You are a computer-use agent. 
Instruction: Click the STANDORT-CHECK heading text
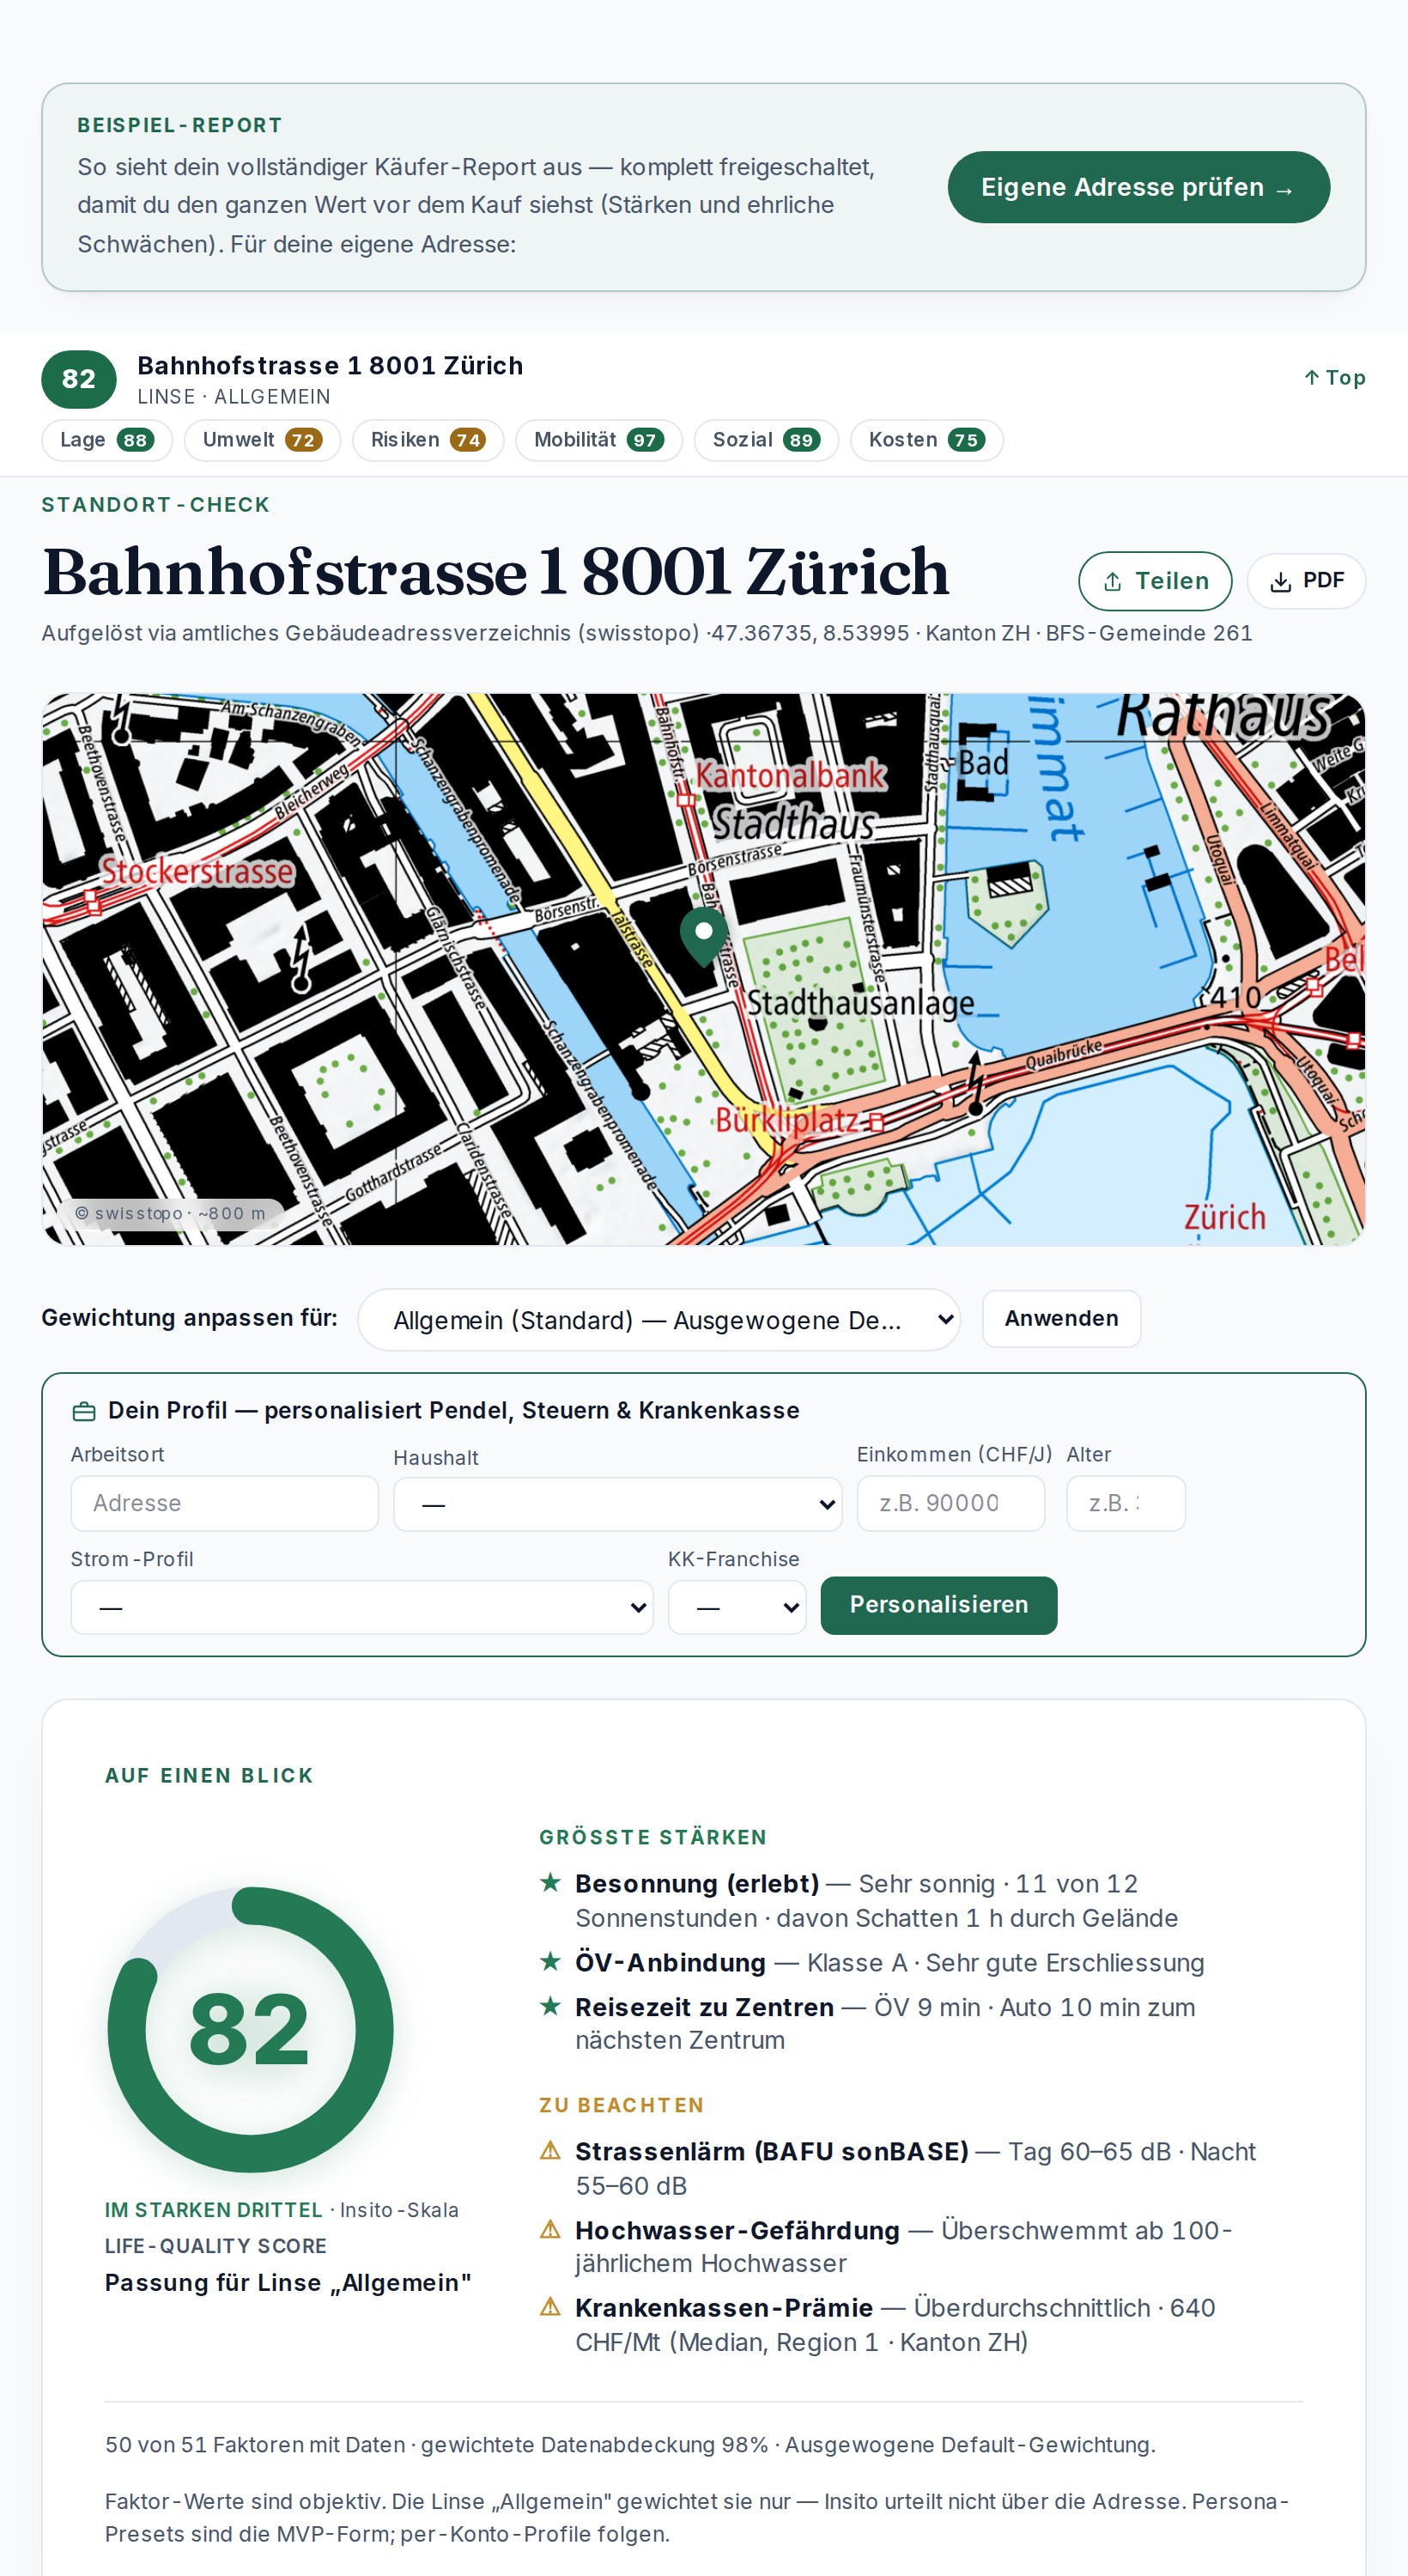[156, 505]
